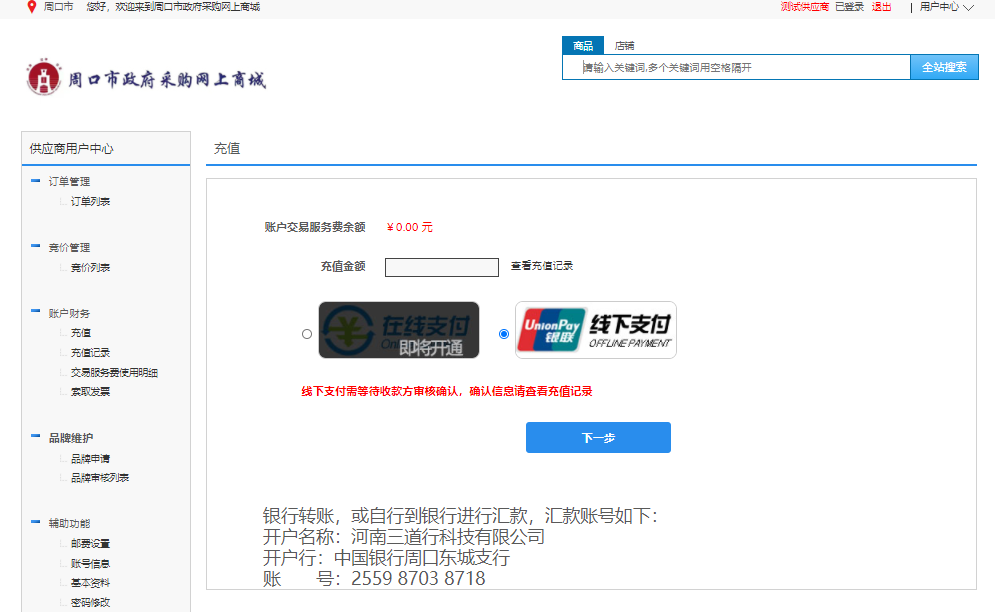Click the 供应商用户中心 sidebar heading
Viewport: 995px width, 612px height.
(x=72, y=149)
